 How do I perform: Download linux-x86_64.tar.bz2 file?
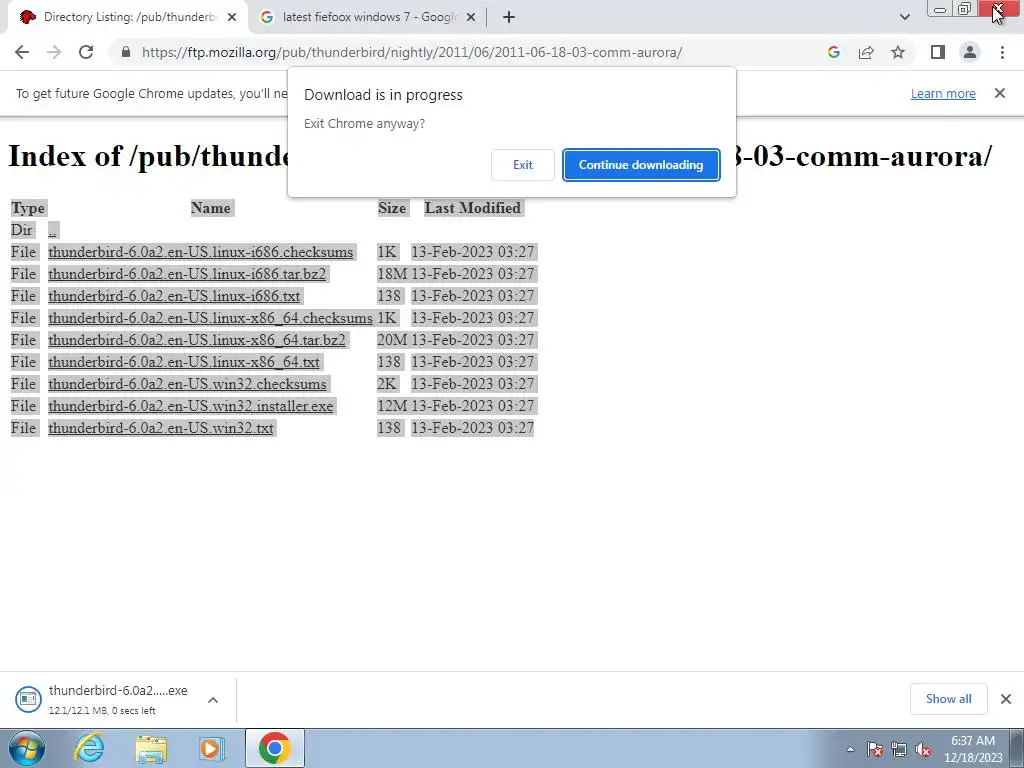tap(197, 340)
